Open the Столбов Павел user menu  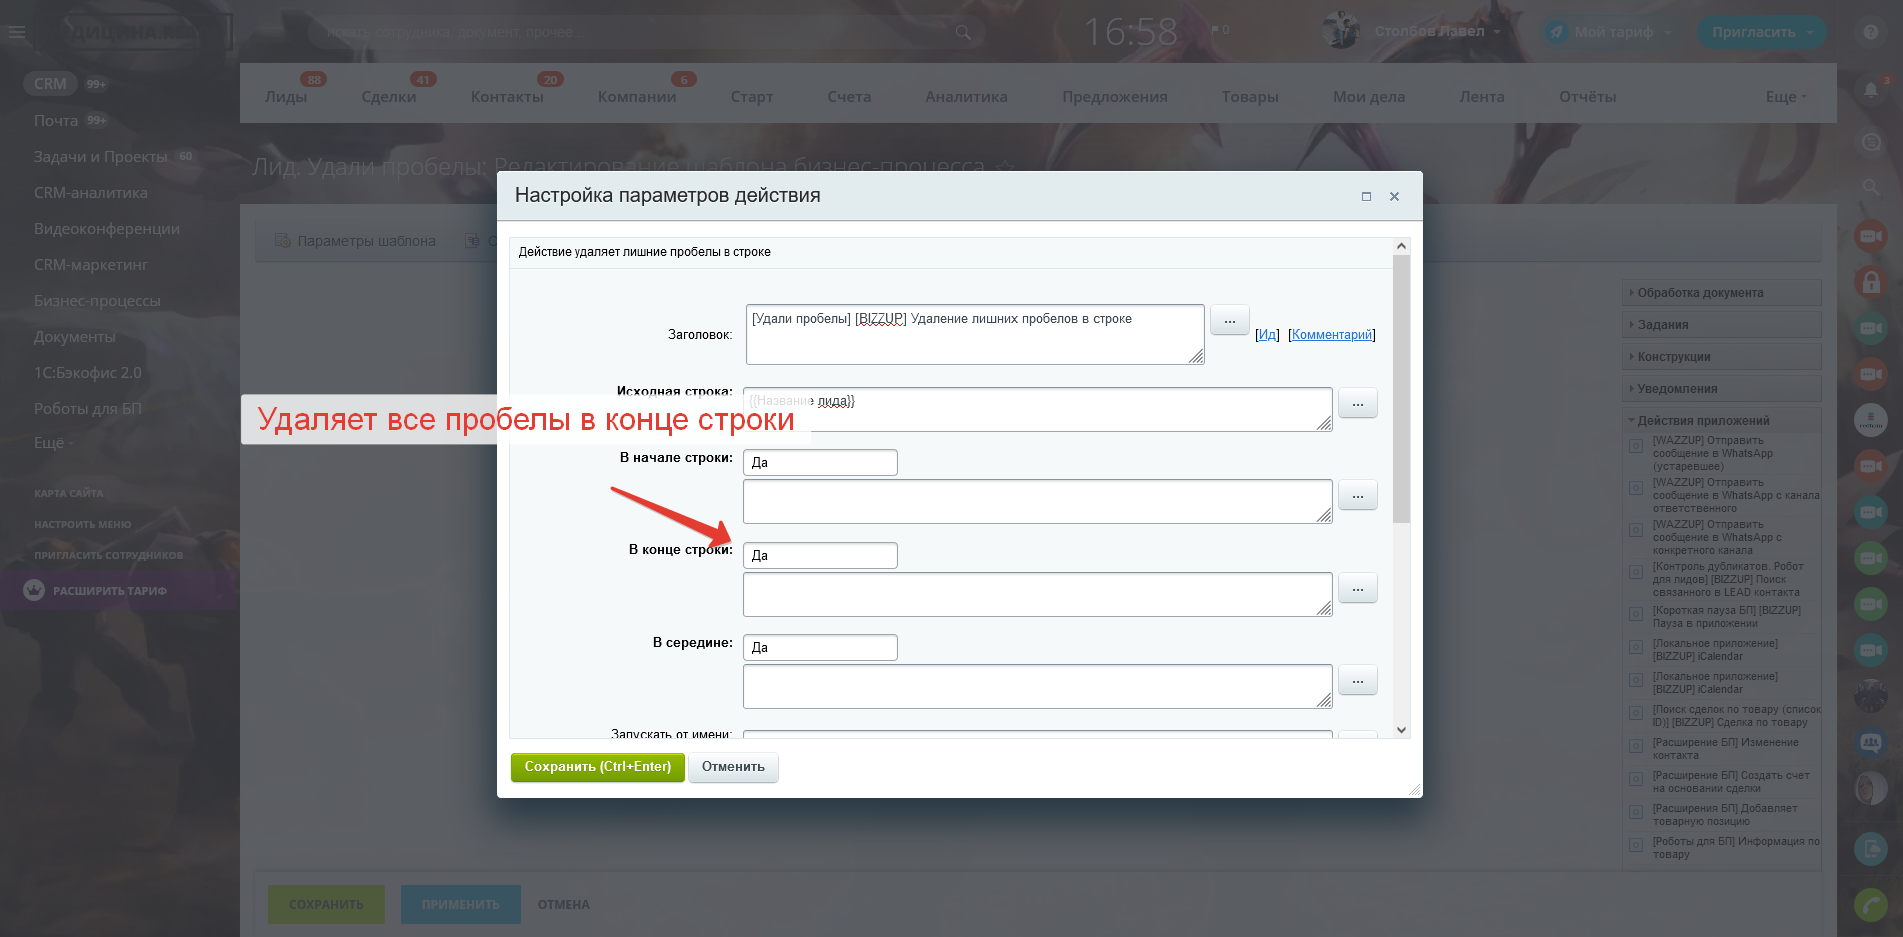1437,31
